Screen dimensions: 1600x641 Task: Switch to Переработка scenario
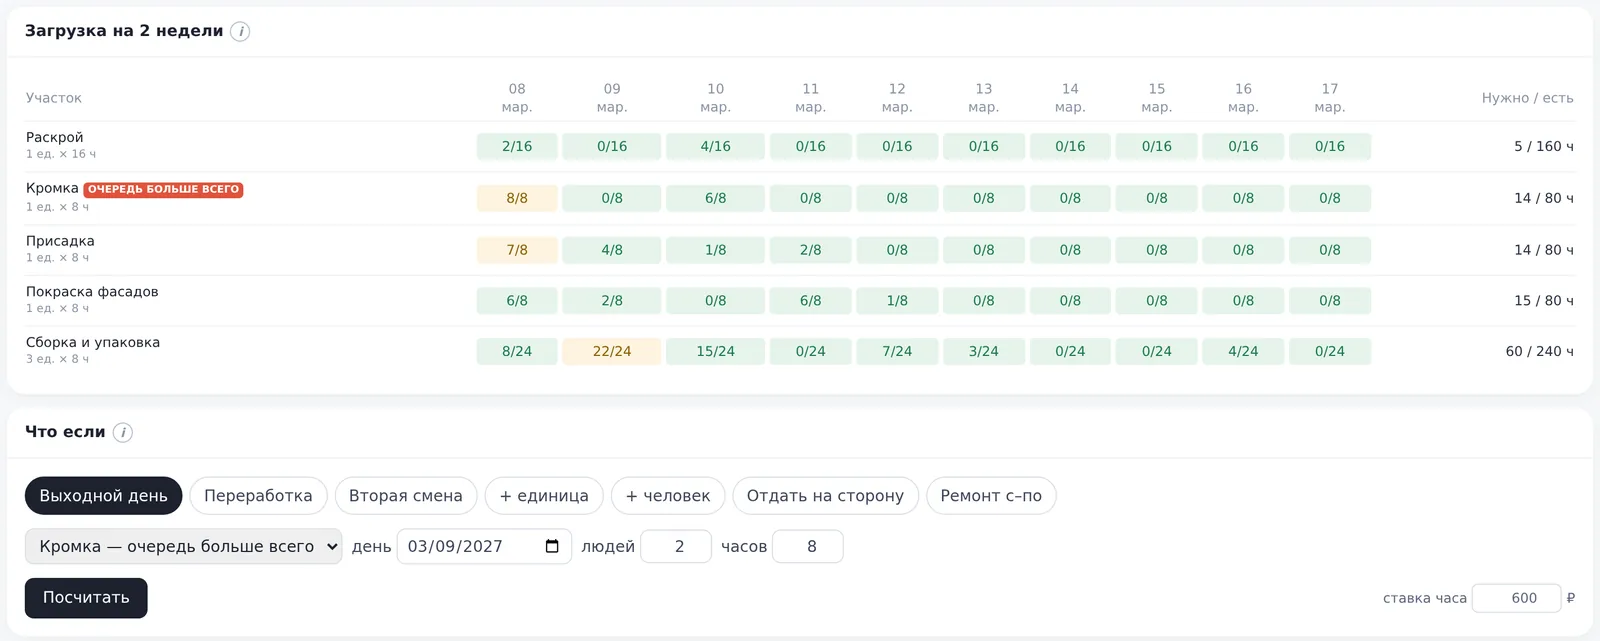coord(258,496)
